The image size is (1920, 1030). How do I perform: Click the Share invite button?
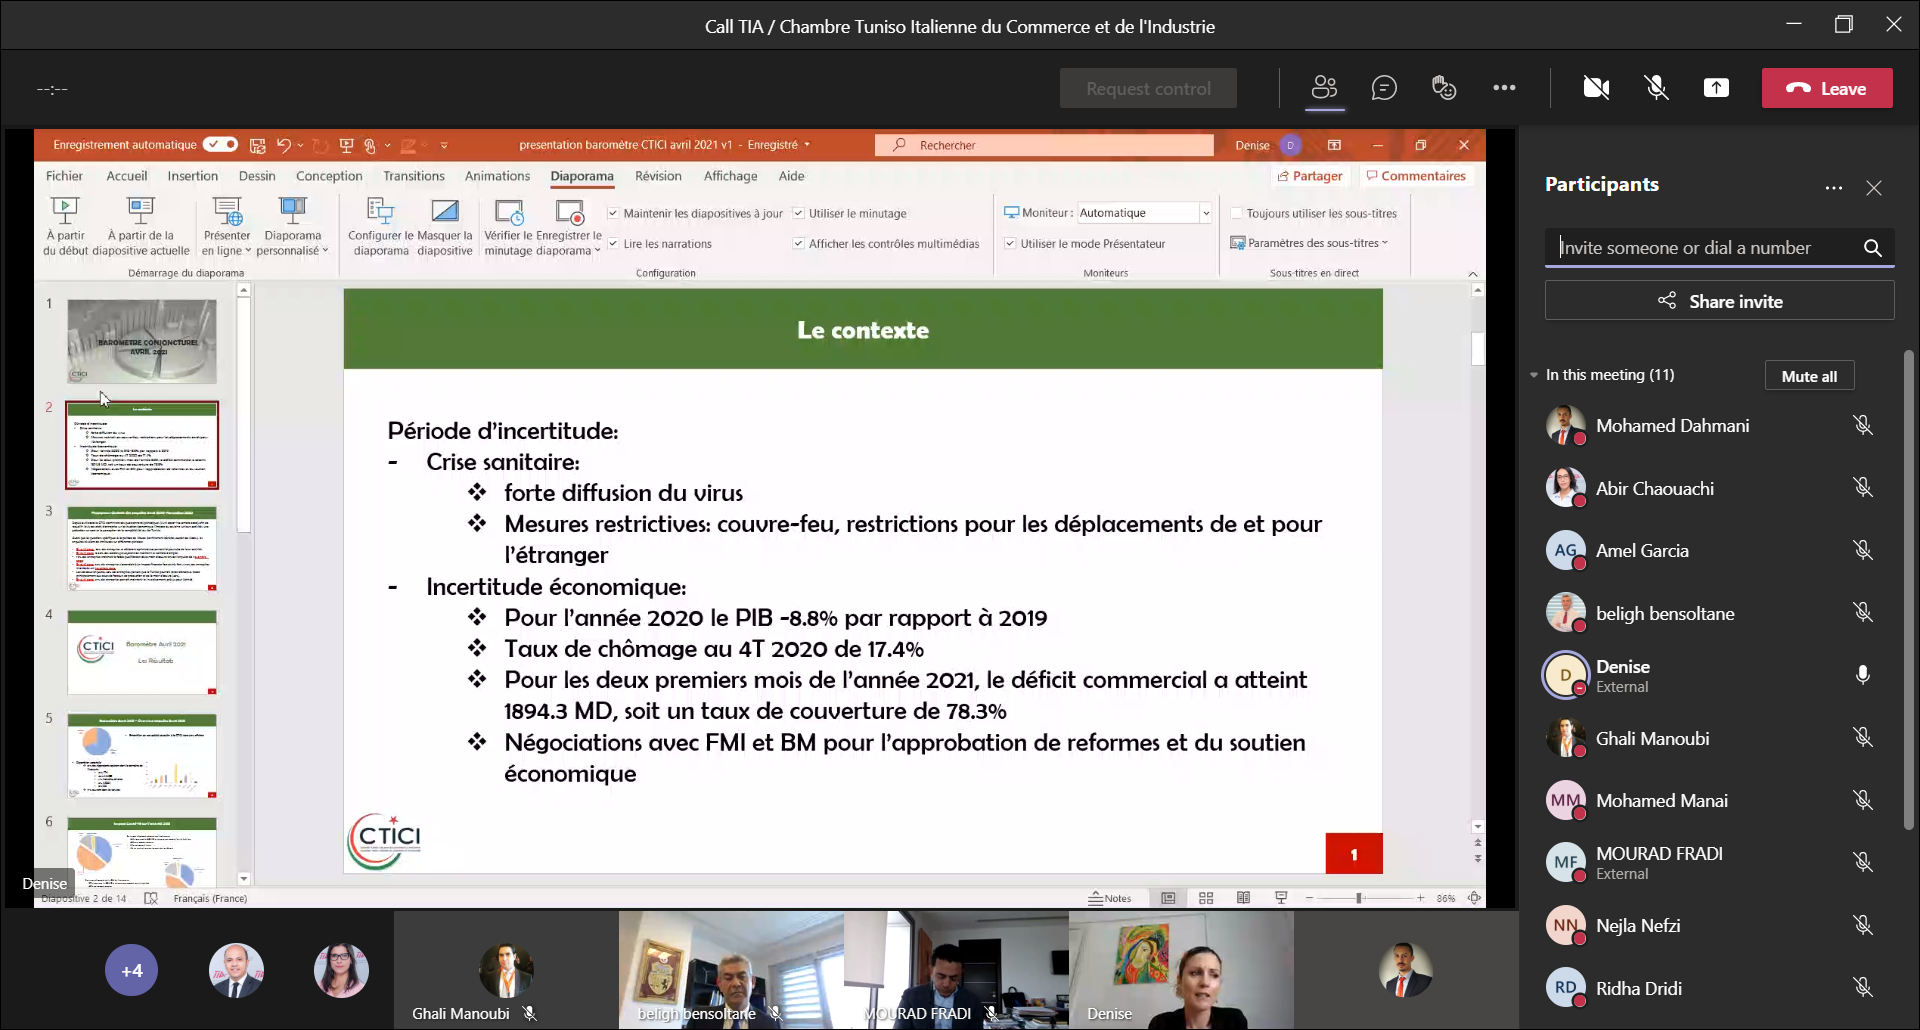[1720, 301]
